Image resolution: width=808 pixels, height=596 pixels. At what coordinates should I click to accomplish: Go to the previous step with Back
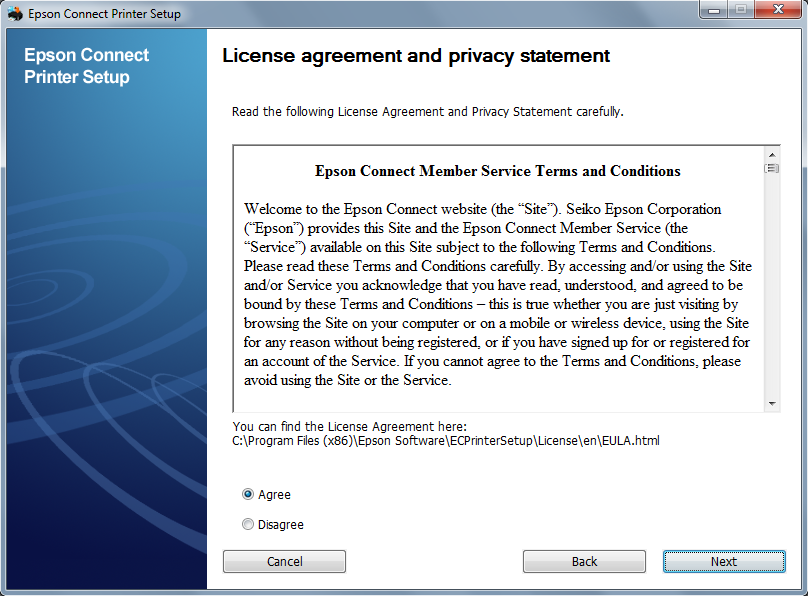coord(584,562)
